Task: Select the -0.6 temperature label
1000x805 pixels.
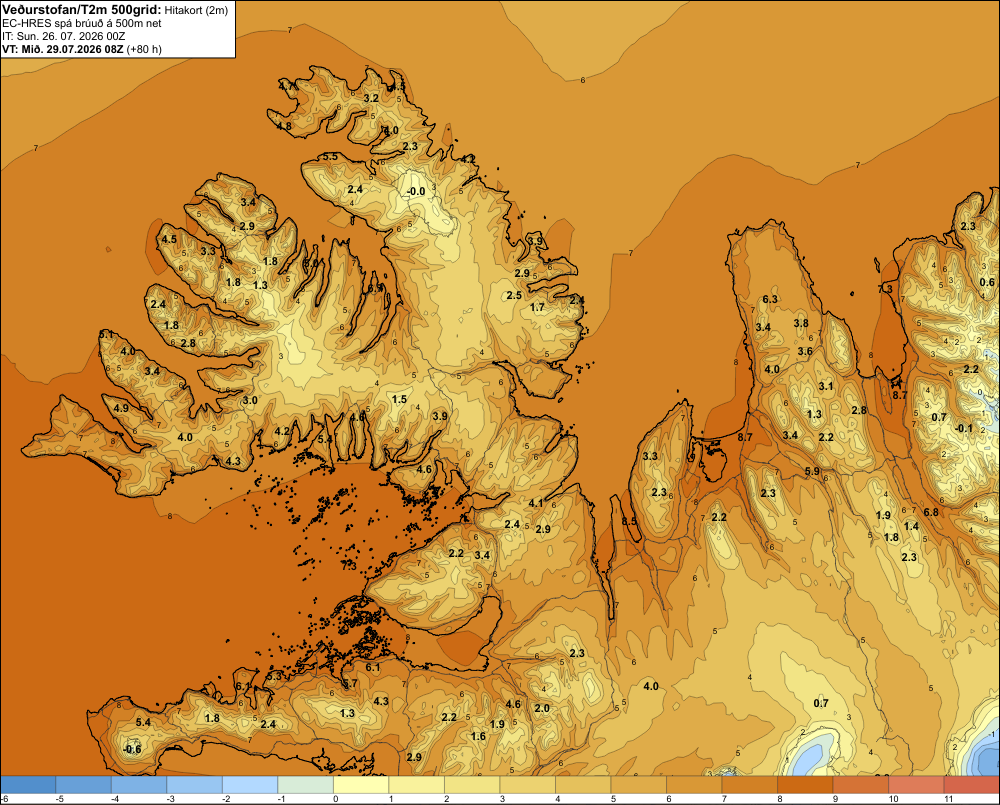Action: [x=132, y=750]
